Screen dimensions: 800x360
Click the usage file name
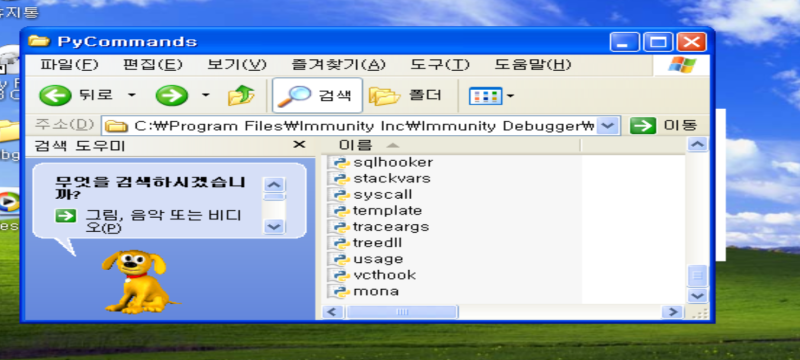[x=378, y=260]
